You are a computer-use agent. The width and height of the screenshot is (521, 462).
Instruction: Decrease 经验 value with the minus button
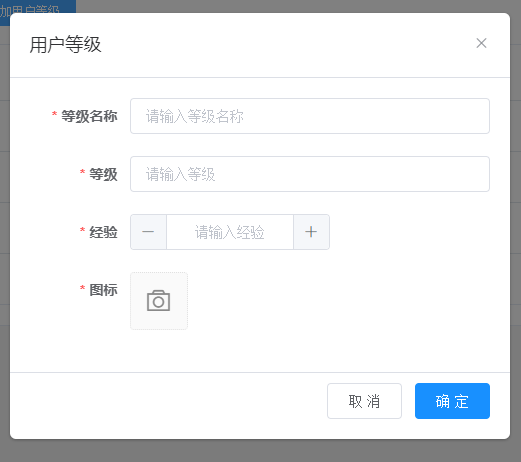[x=148, y=232]
